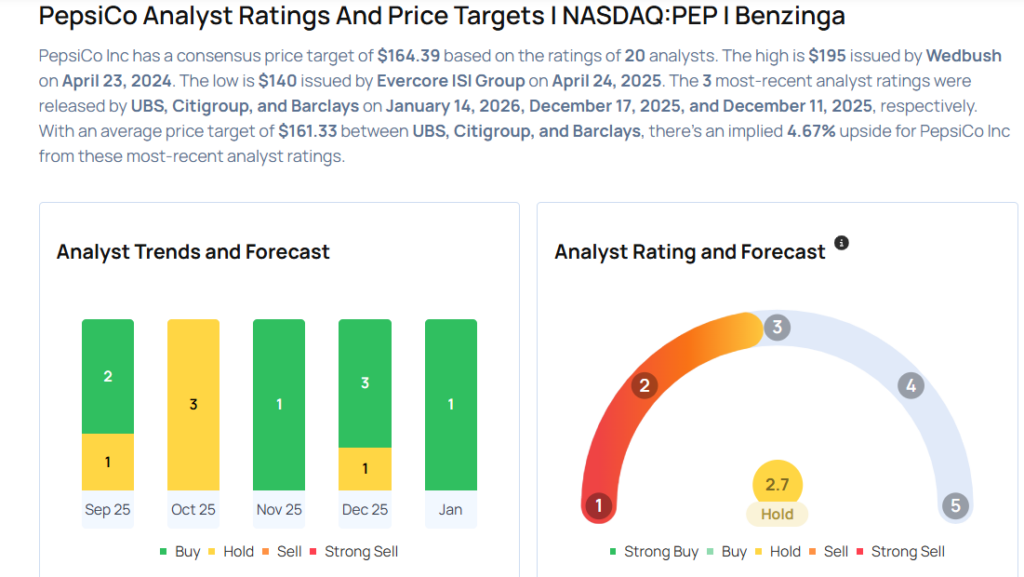Click gauge marker number 4
The image size is (1024, 577).
click(x=909, y=386)
